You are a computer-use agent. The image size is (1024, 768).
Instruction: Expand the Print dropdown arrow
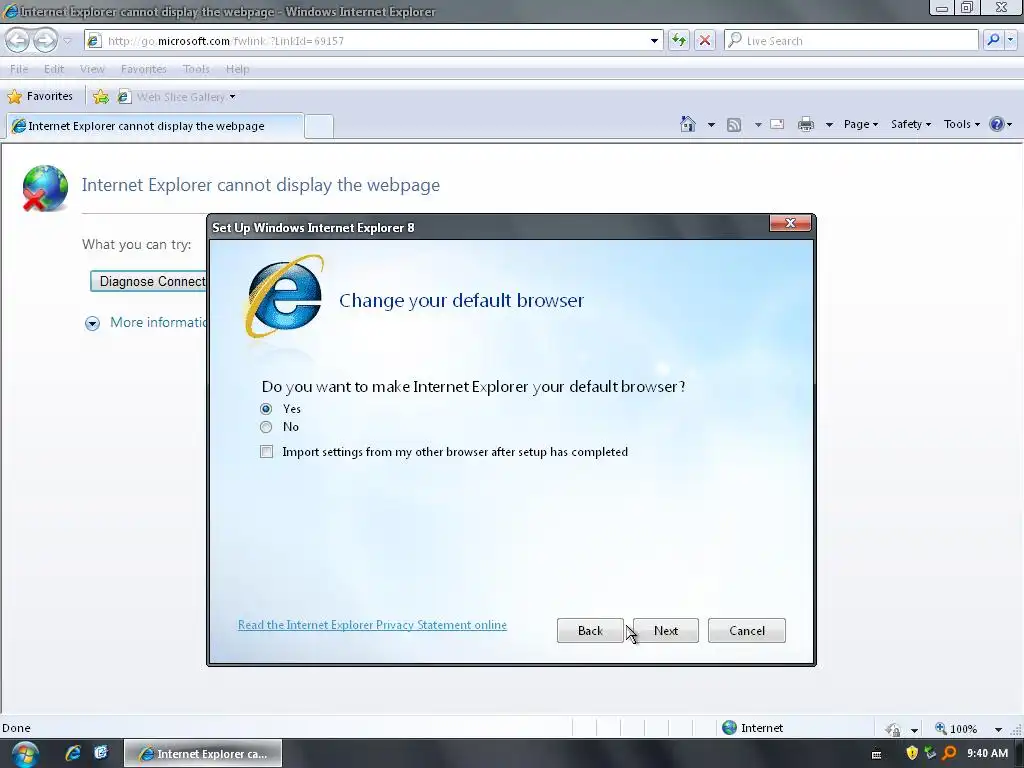(829, 124)
